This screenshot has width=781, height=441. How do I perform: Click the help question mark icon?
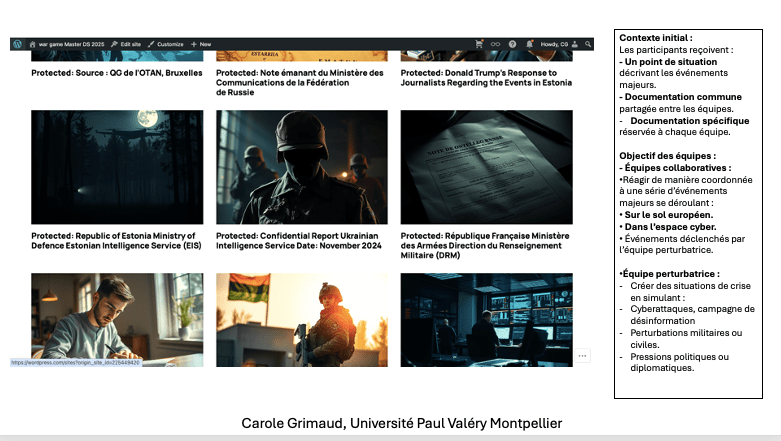click(512, 44)
